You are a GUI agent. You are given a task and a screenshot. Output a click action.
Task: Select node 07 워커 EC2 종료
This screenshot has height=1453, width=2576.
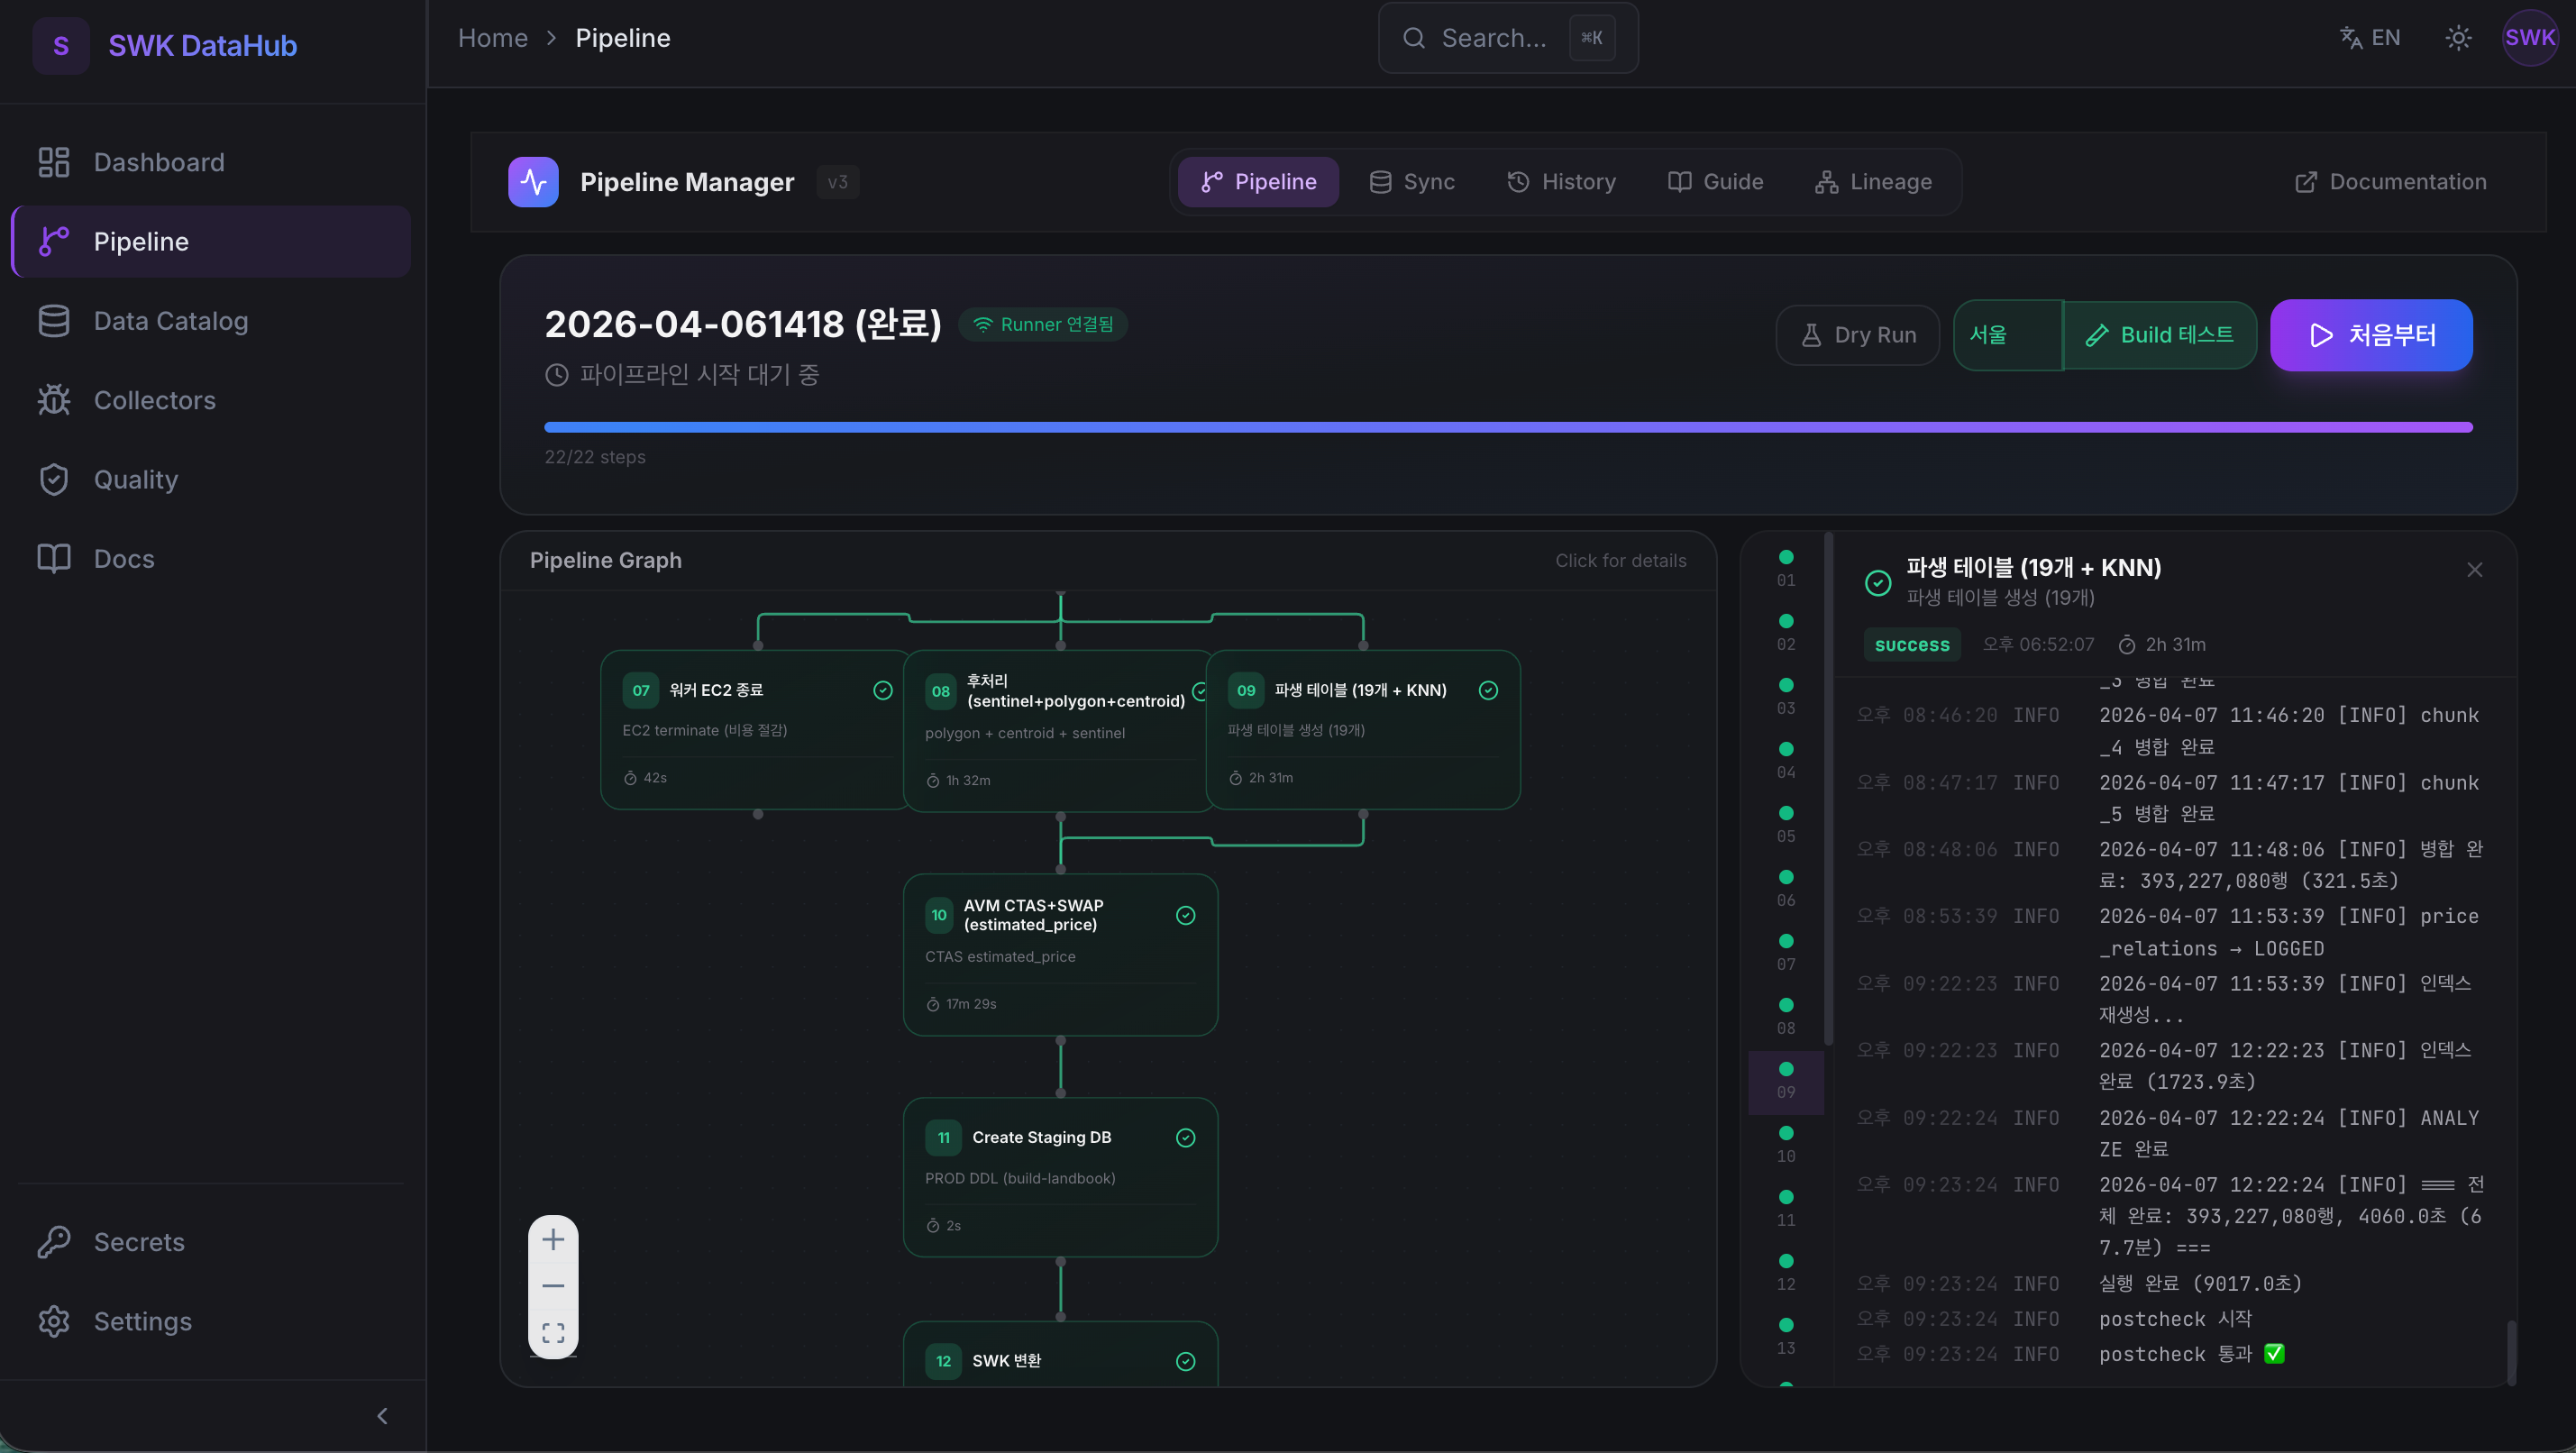coord(755,730)
